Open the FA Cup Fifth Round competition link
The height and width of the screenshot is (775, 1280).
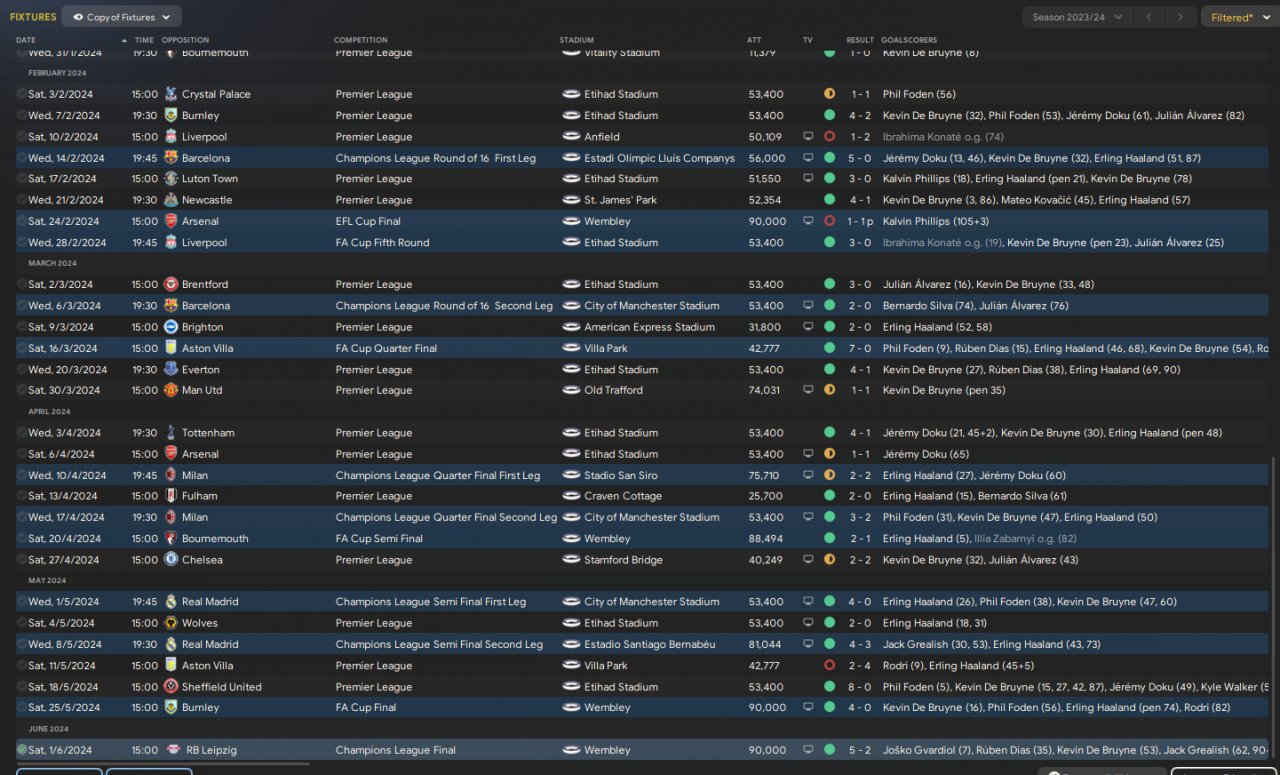[x=382, y=243]
